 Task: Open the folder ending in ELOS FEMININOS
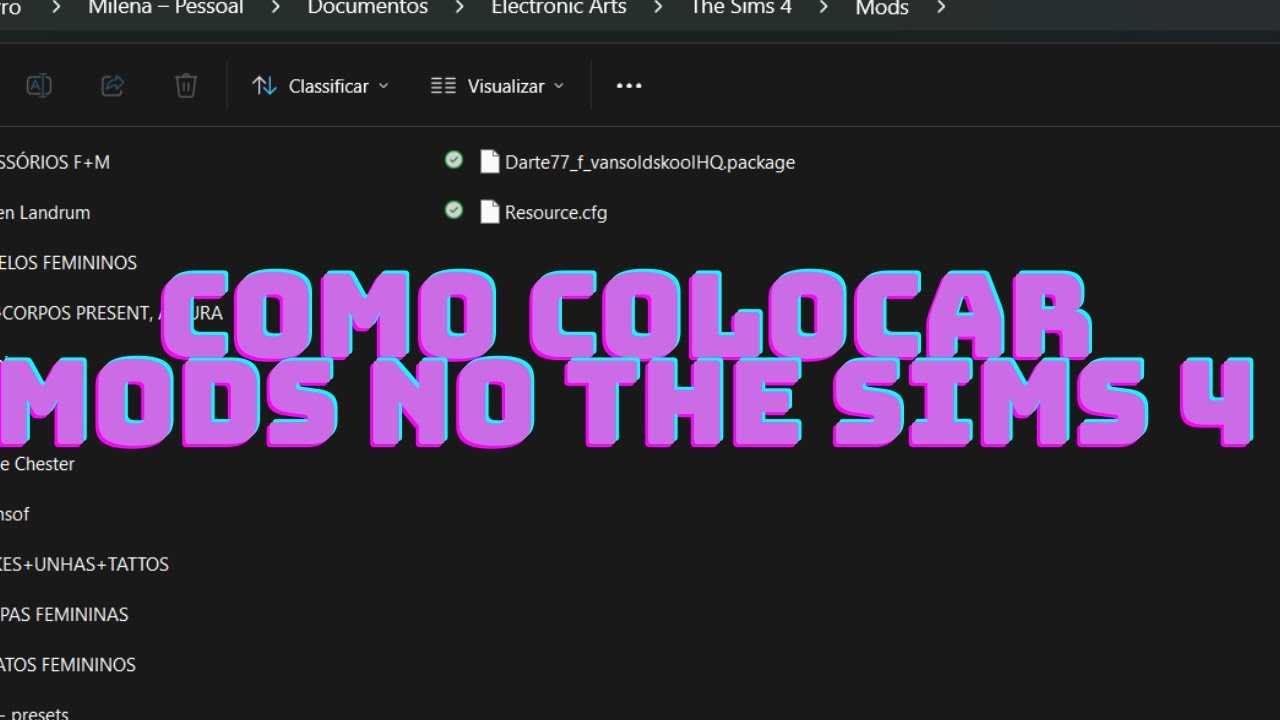(x=68, y=262)
